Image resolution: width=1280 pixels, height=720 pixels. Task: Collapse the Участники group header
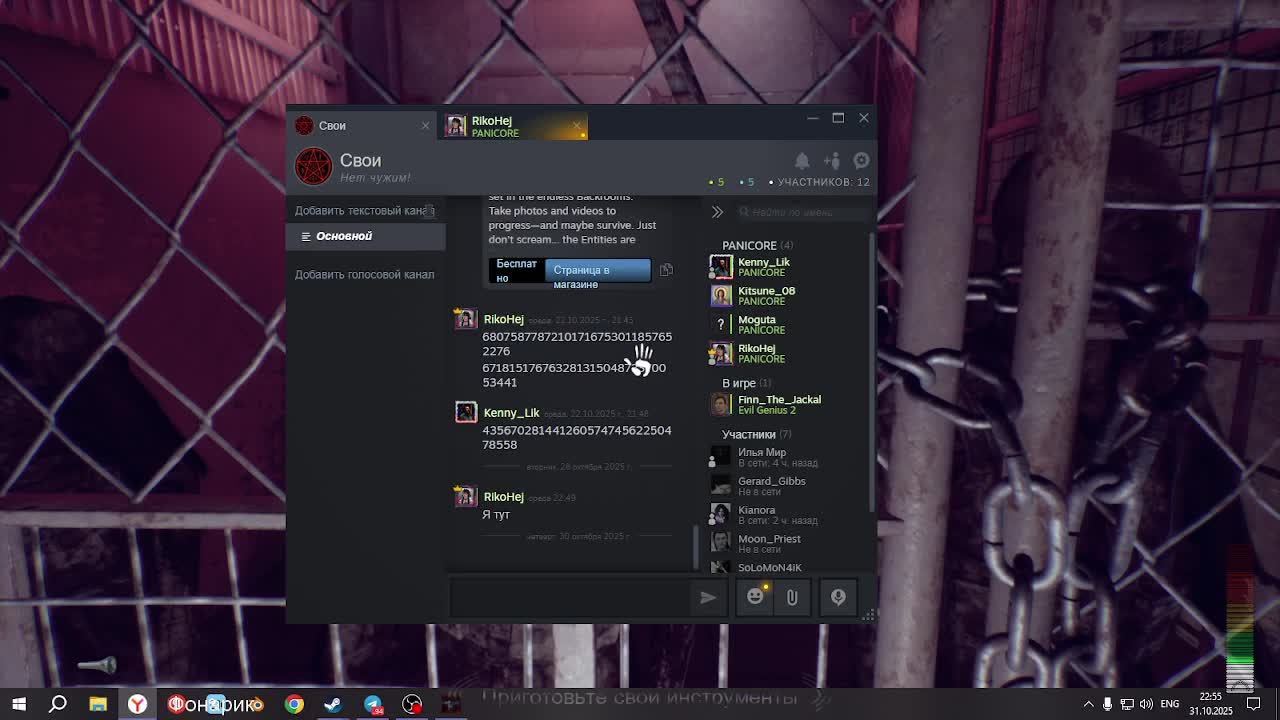tap(756, 434)
